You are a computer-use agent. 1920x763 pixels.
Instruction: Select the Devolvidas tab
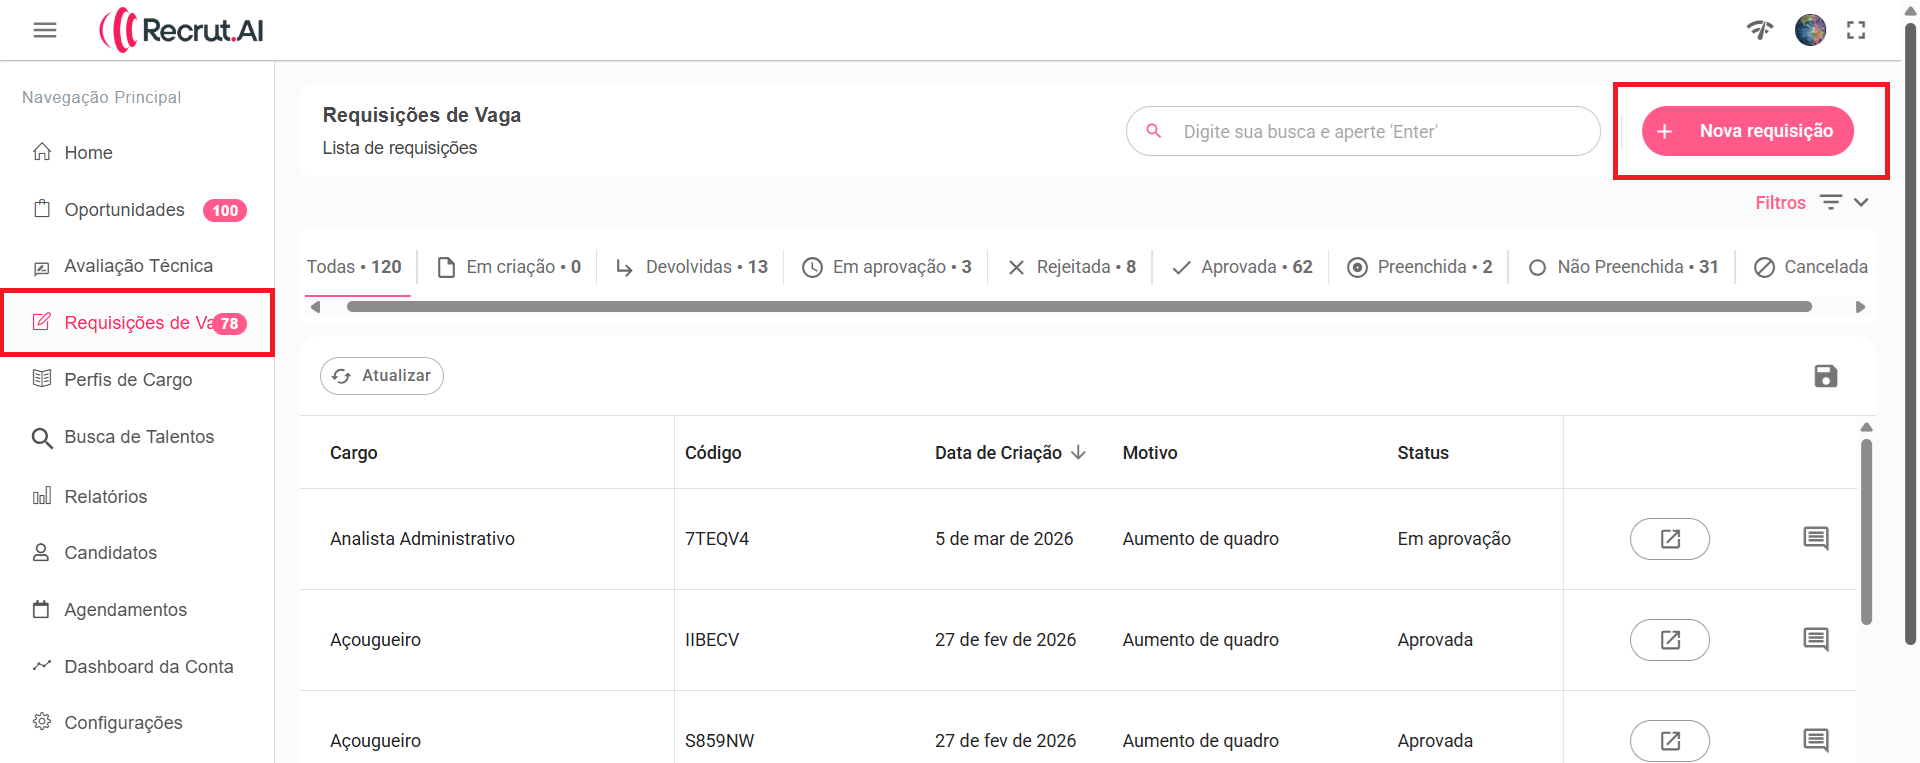pyautogui.click(x=692, y=267)
